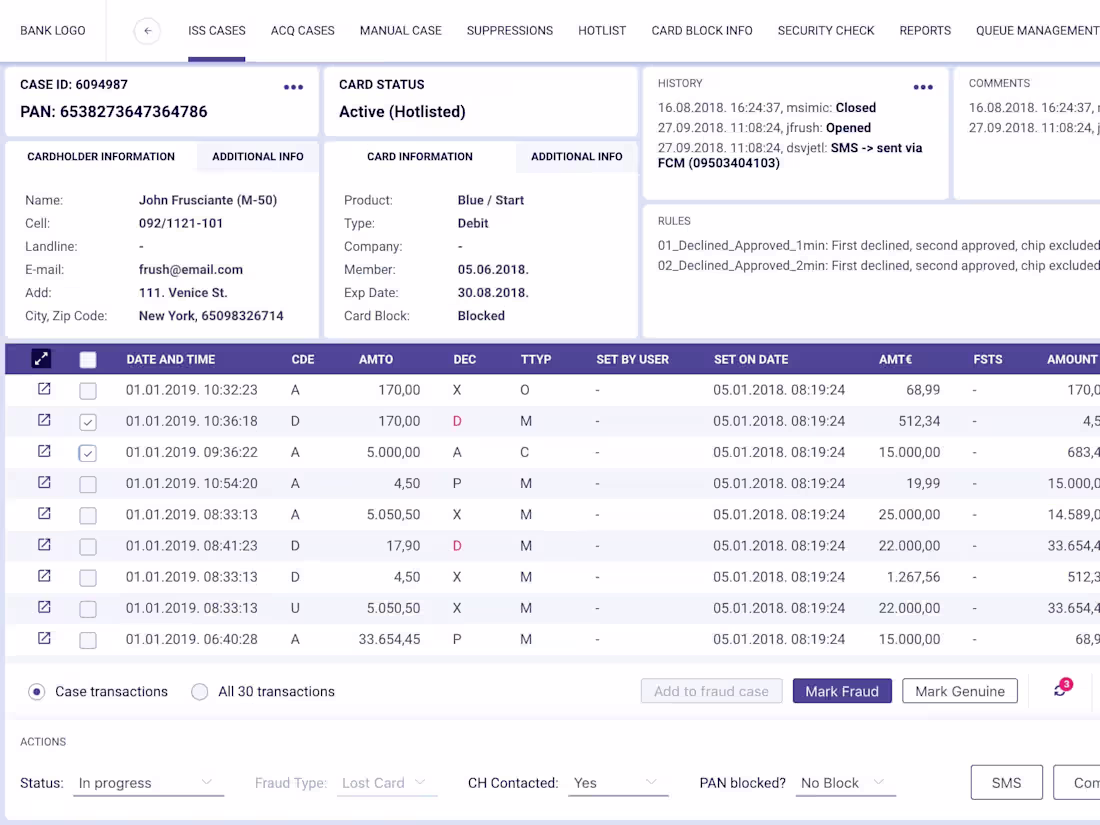Open the Status dropdown
1100x825 pixels.
[x=148, y=783]
